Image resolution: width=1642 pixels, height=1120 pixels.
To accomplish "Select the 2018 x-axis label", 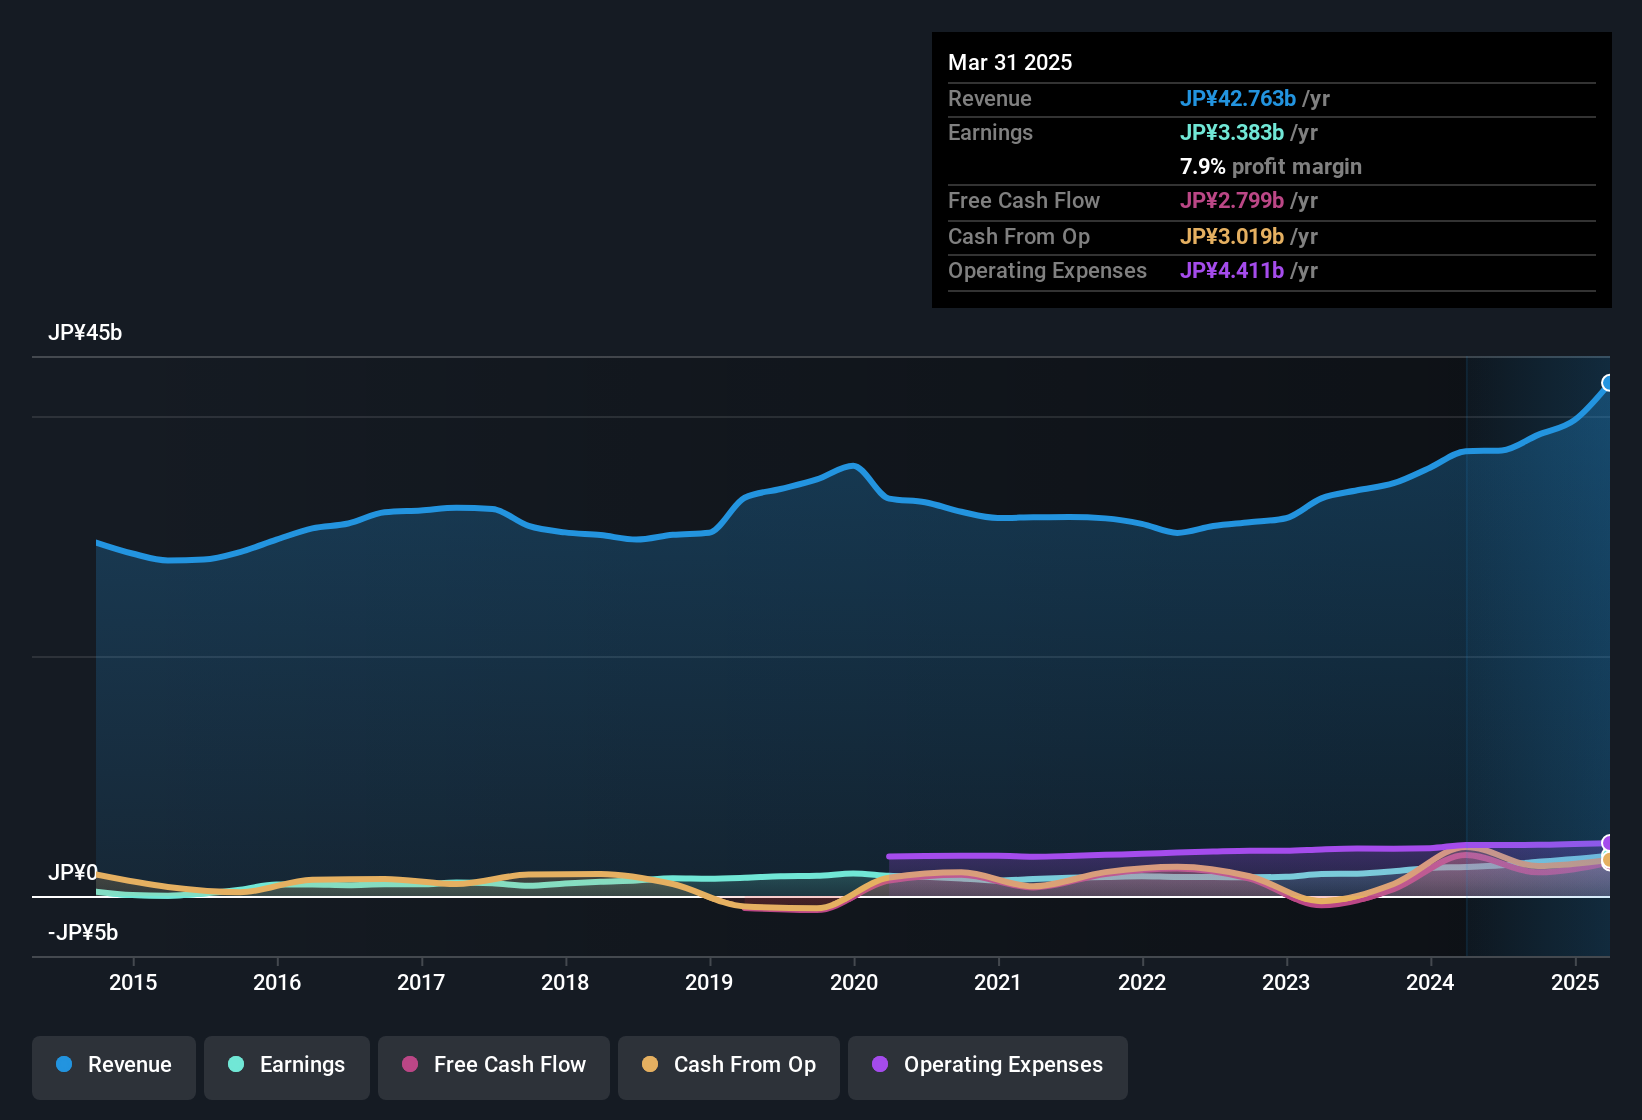I will point(565,982).
